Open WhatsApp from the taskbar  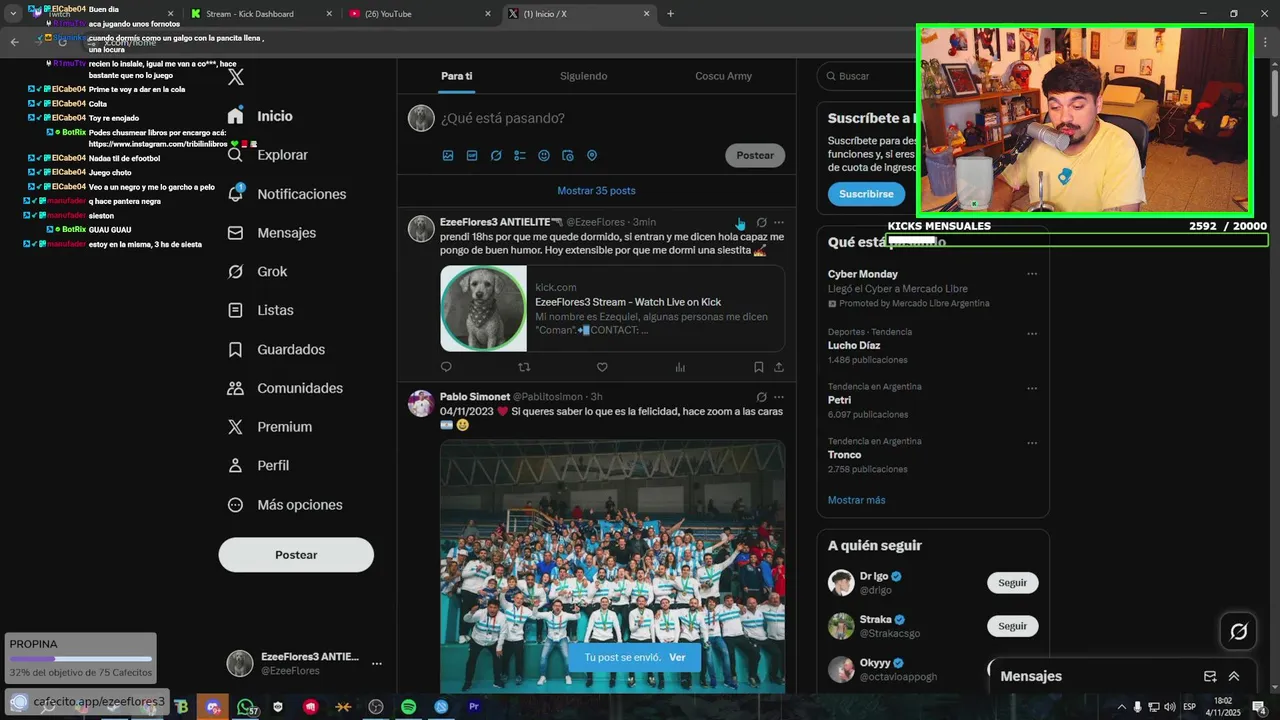coord(246,707)
